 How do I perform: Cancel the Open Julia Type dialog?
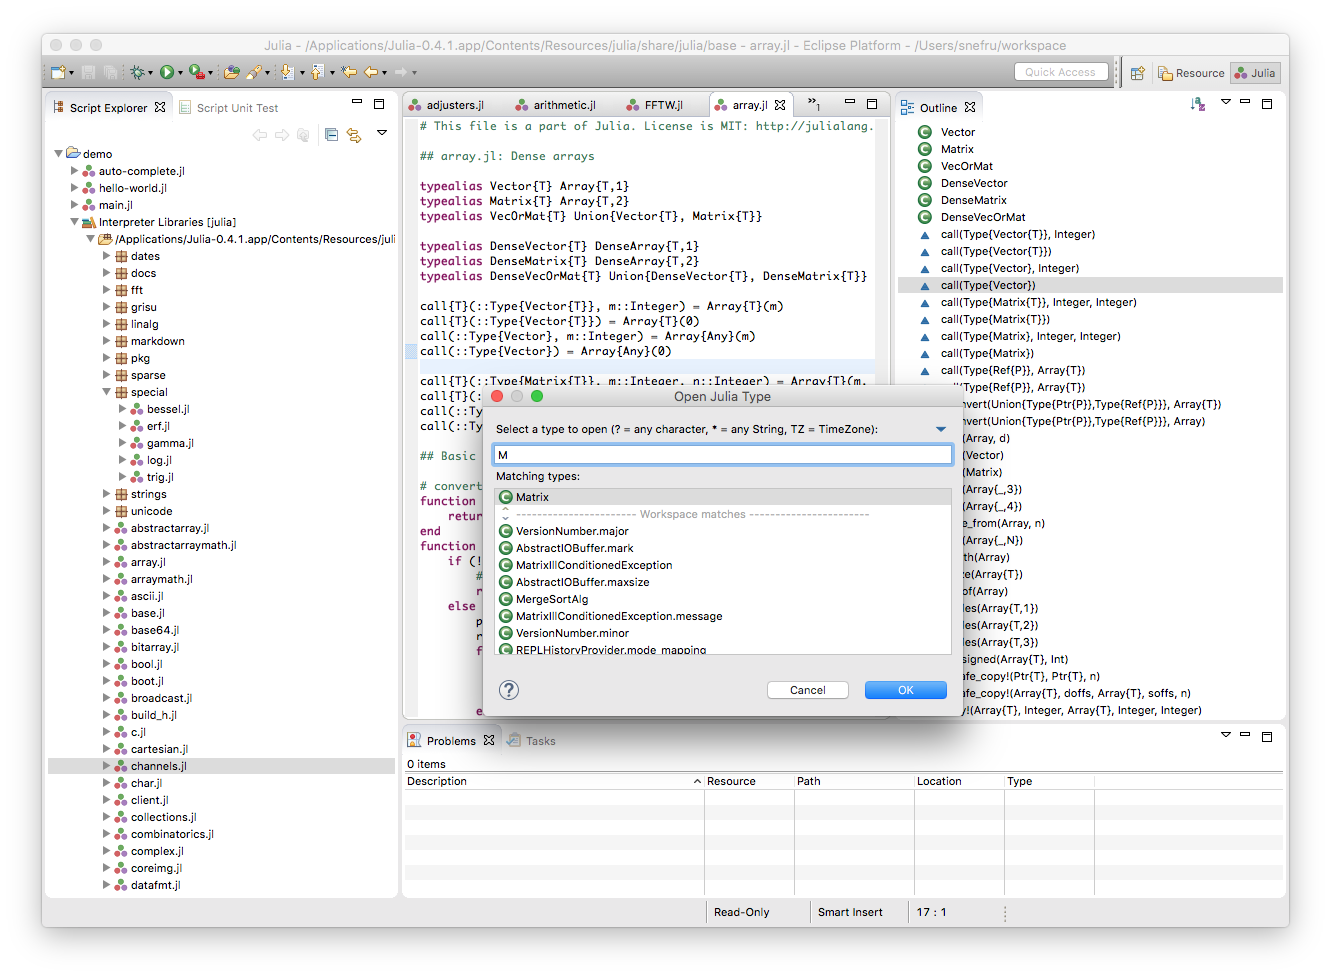point(807,689)
